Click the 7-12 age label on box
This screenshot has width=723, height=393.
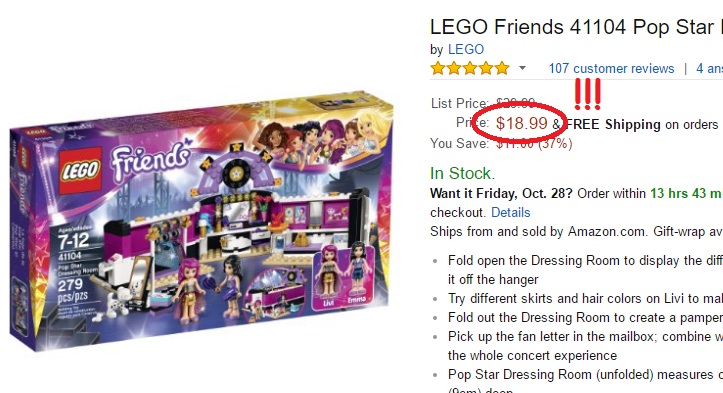click(73, 240)
